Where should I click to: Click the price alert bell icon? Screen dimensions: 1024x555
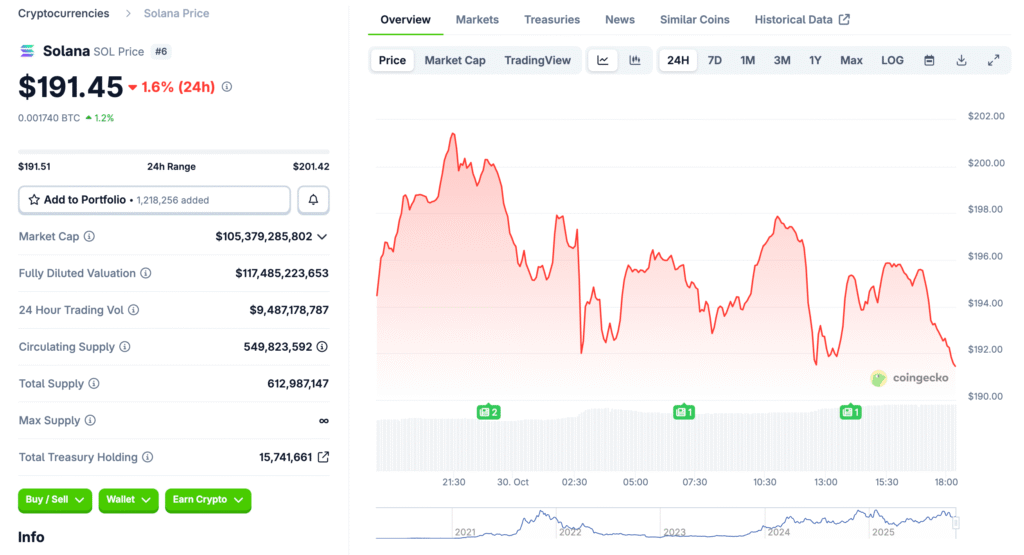pos(313,200)
